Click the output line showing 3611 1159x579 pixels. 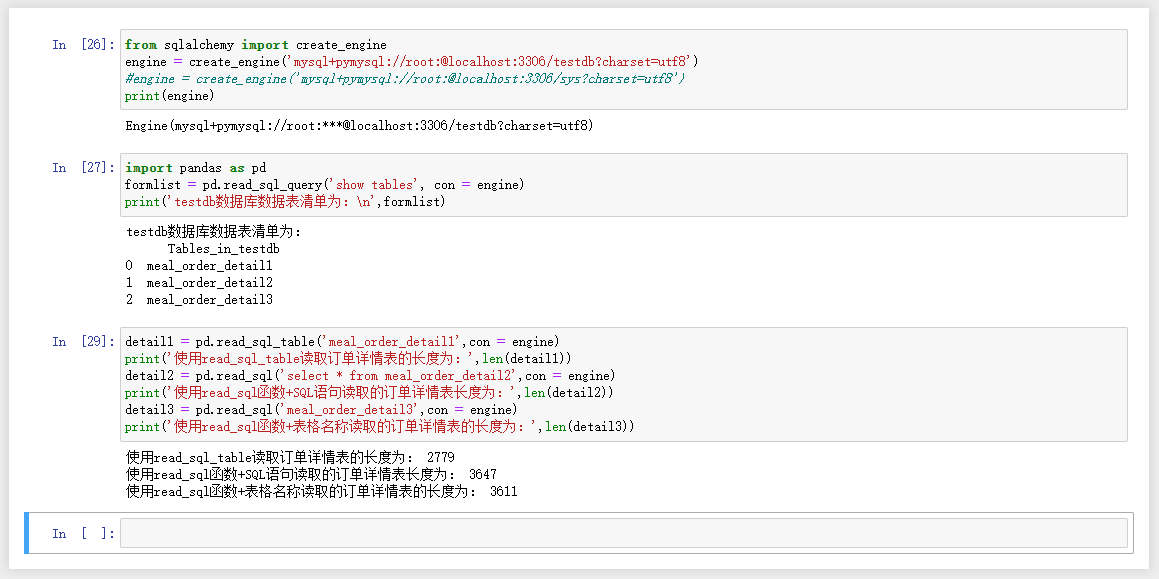[322, 491]
